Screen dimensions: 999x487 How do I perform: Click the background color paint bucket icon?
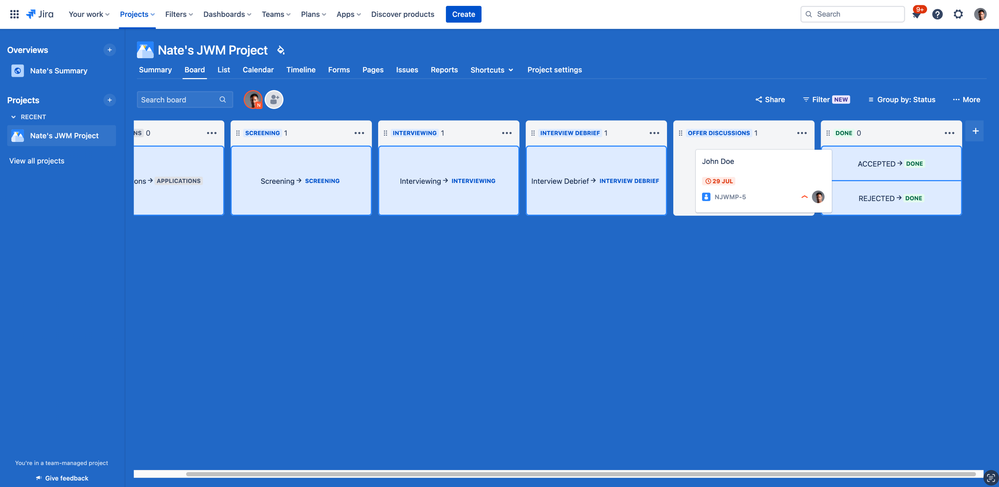(x=281, y=50)
